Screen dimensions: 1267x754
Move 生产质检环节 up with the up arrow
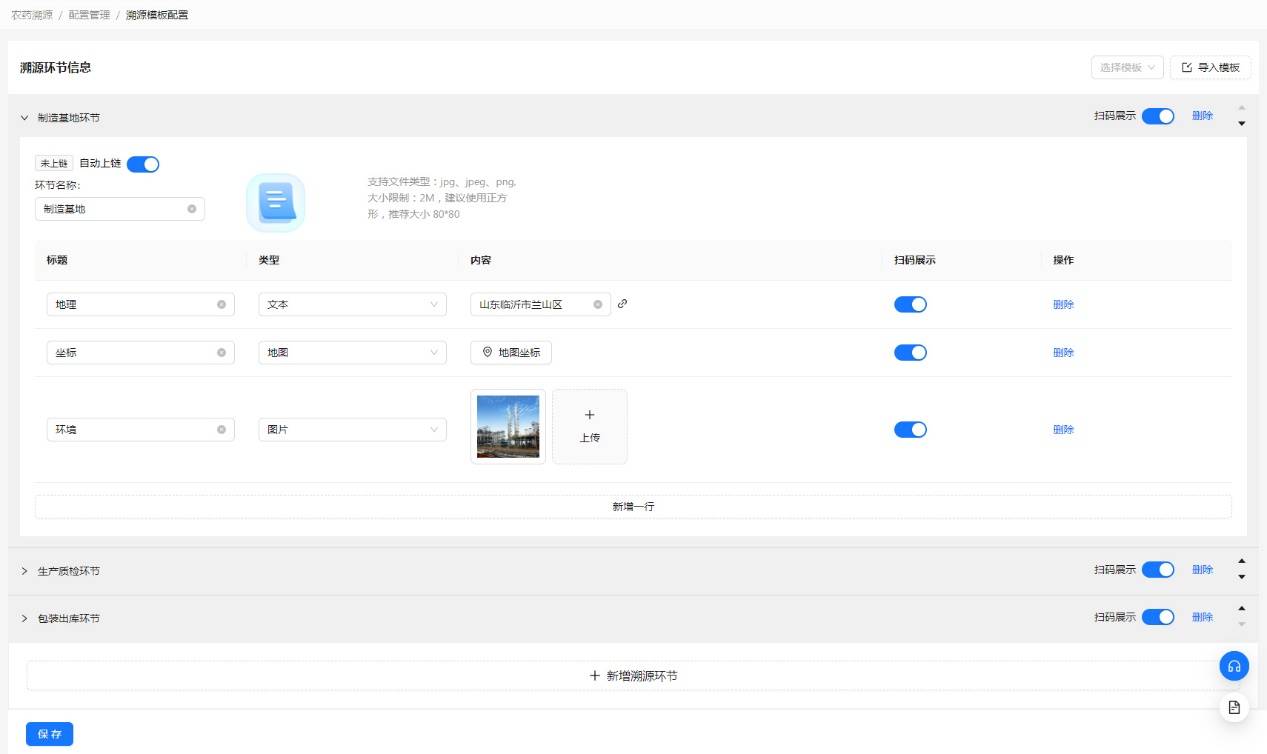1242,561
